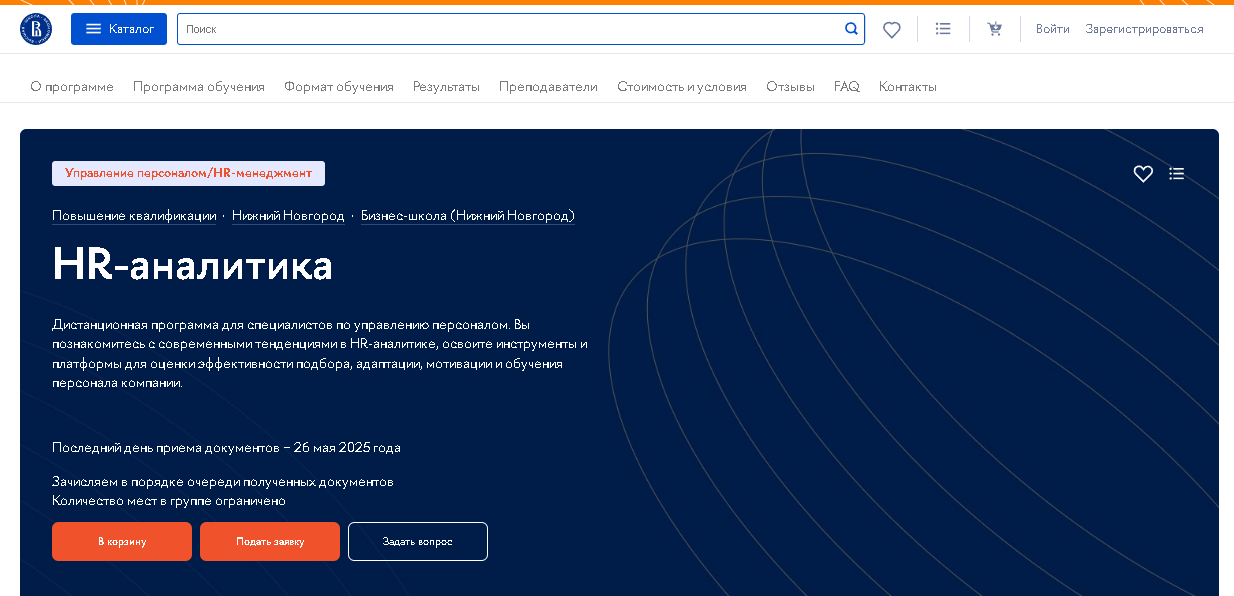Go to Программа обучения section

pos(199,87)
